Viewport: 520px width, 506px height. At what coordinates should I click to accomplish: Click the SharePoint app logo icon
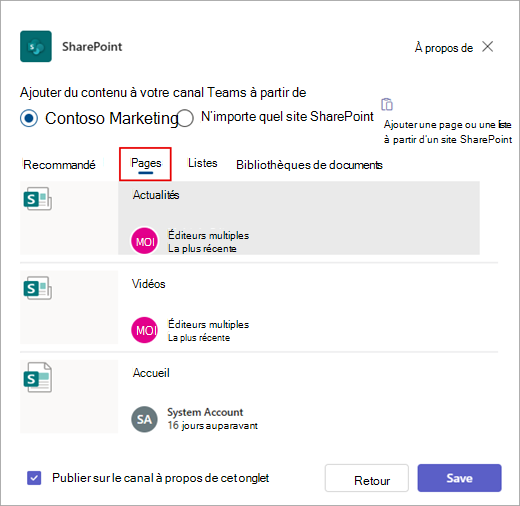(x=36, y=46)
